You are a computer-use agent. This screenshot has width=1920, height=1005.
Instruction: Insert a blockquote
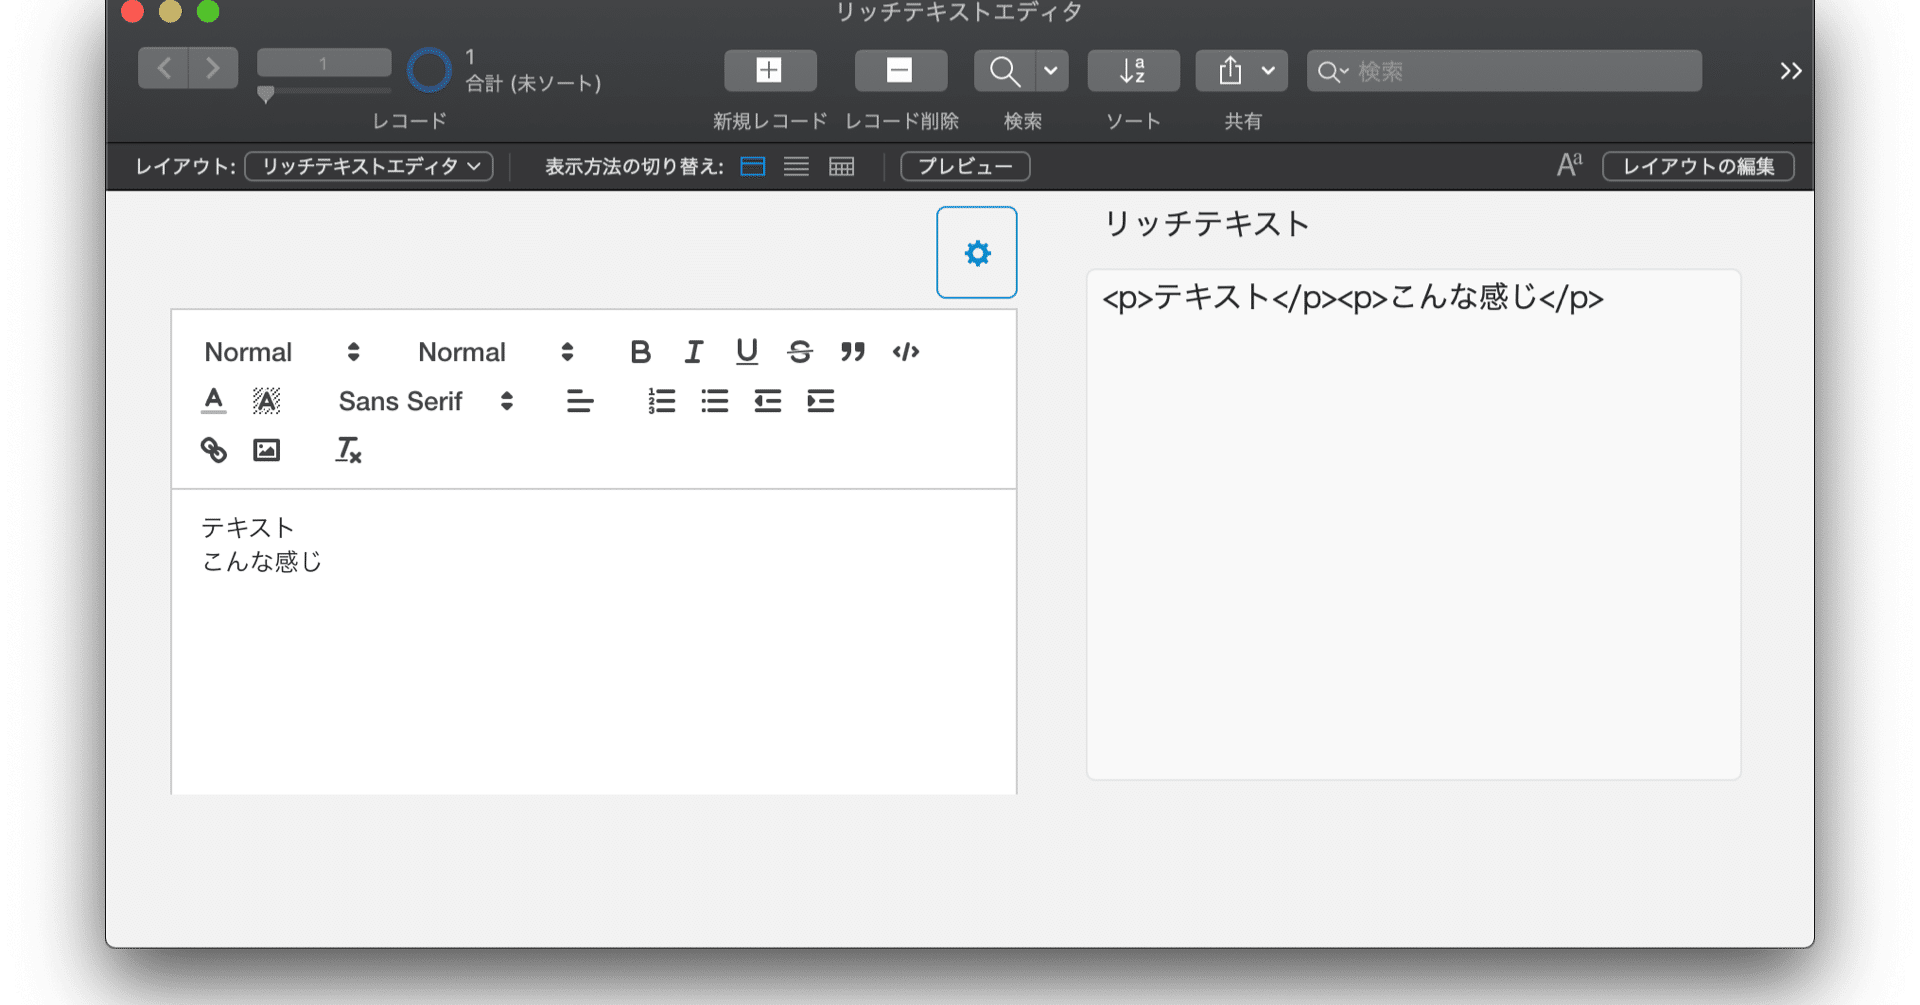point(853,352)
